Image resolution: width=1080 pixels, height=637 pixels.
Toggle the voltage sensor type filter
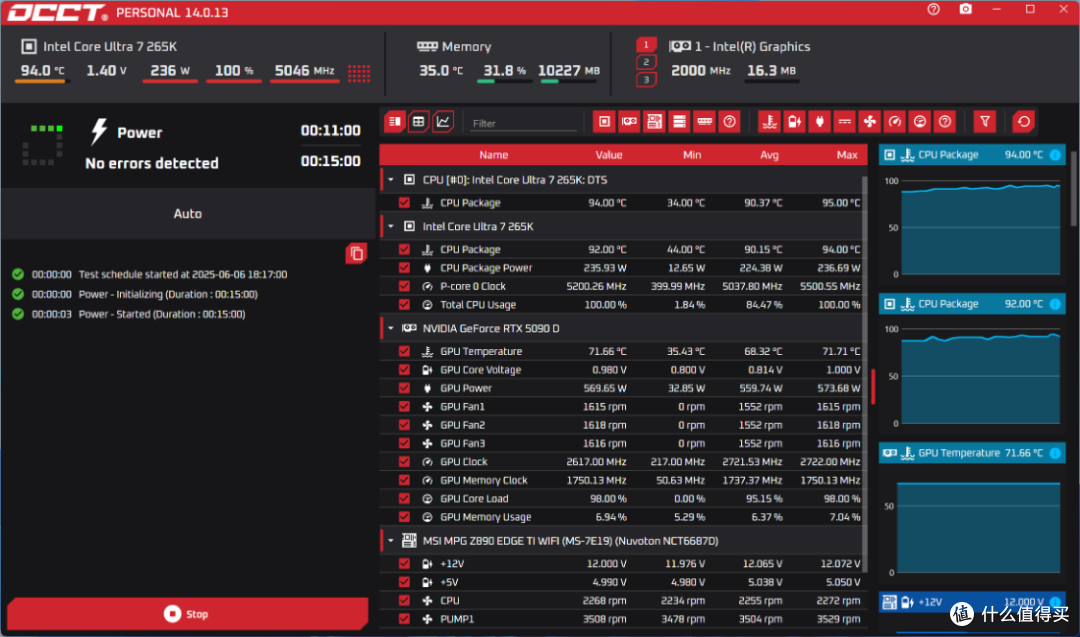coord(794,122)
